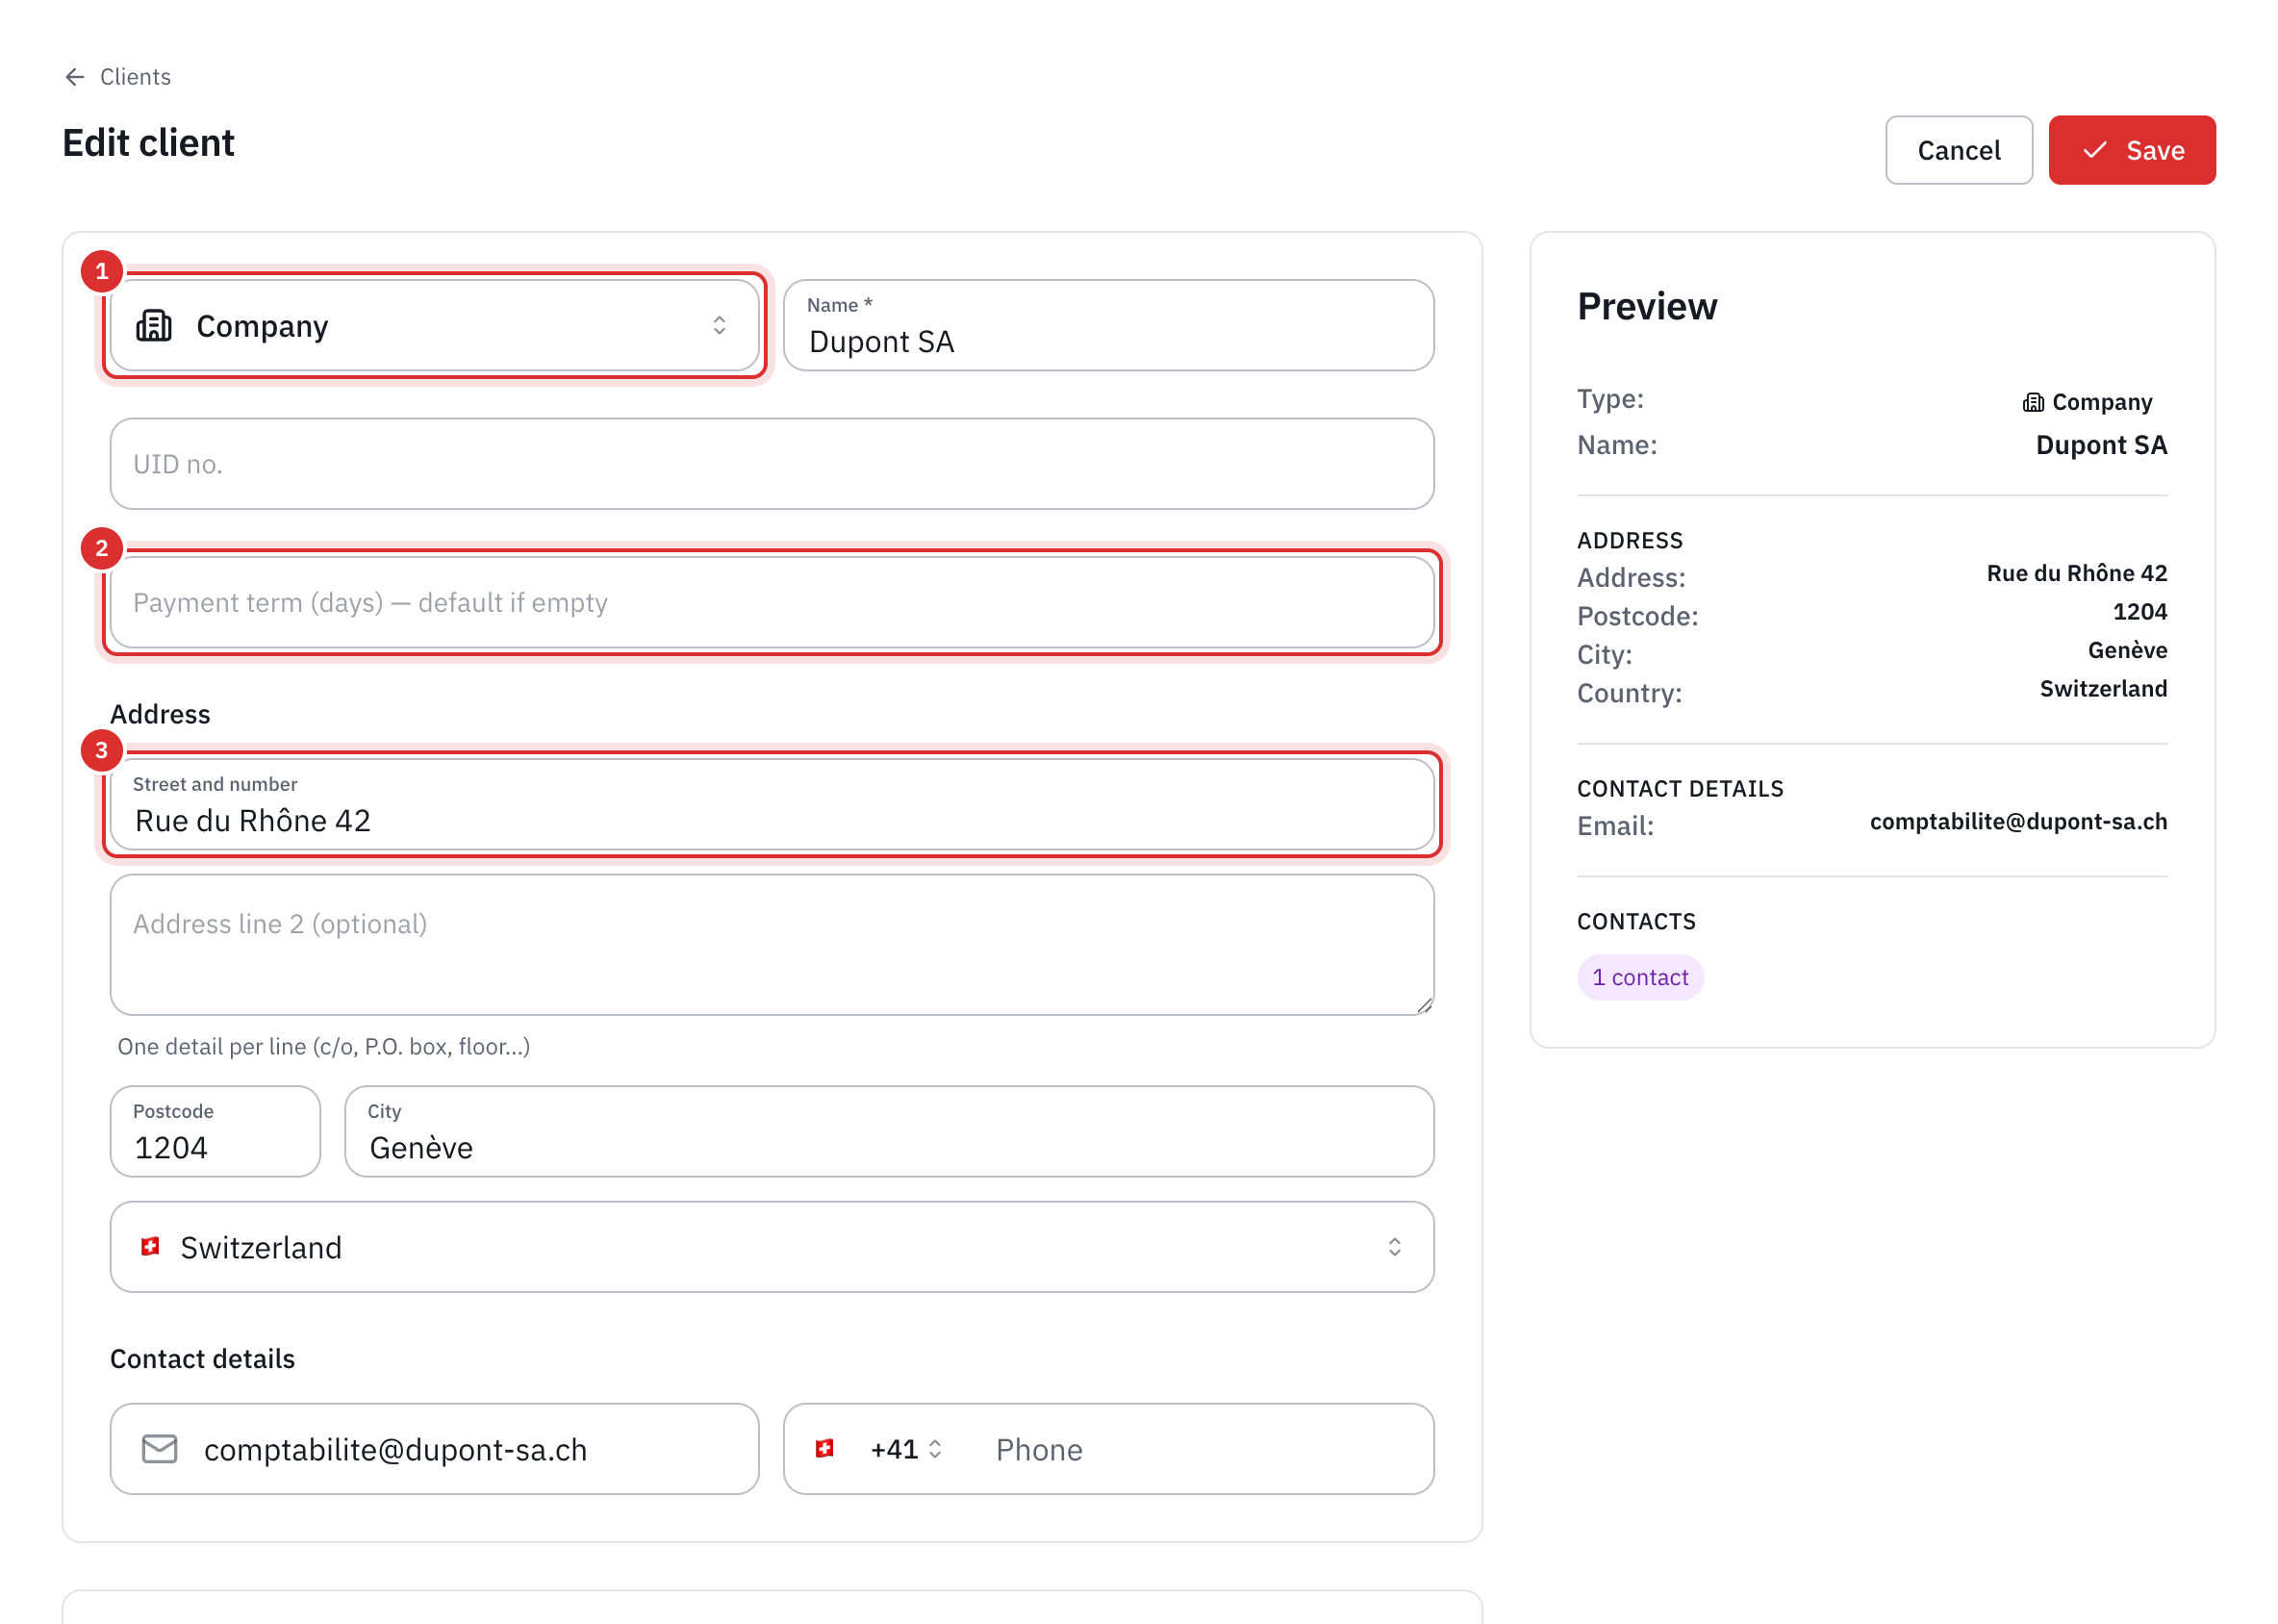Viewport: 2278px width, 1624px height.
Task: Click the building icon in Company selector
Action: (x=154, y=326)
